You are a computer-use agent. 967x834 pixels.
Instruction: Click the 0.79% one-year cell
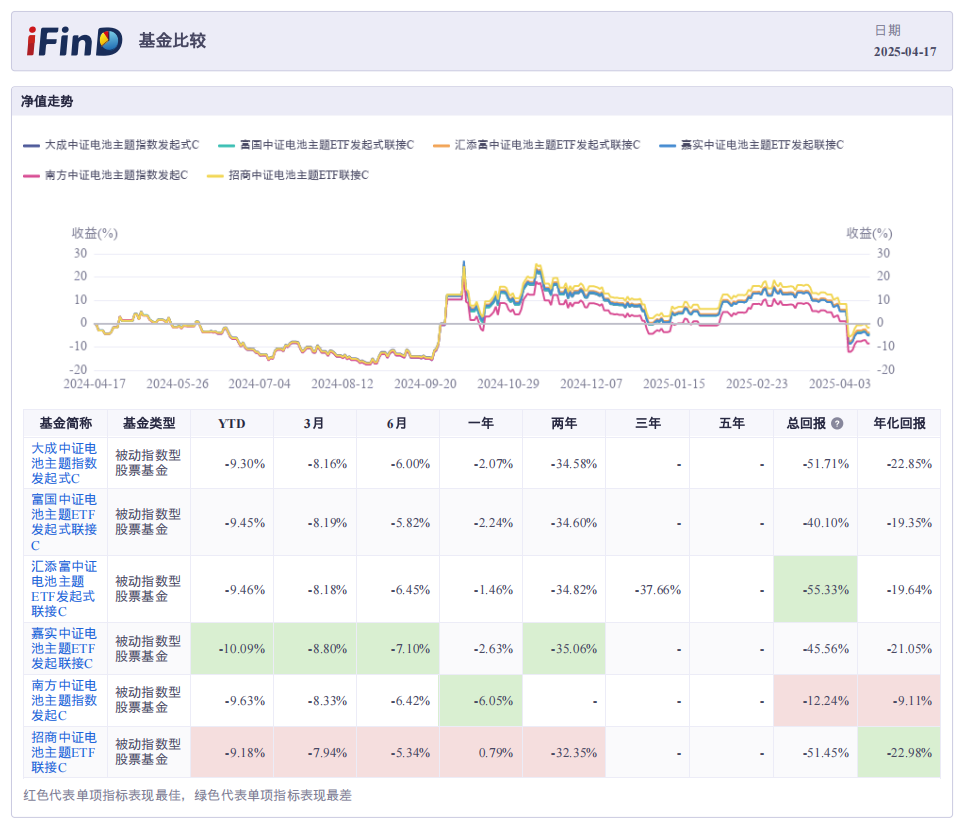[480, 753]
